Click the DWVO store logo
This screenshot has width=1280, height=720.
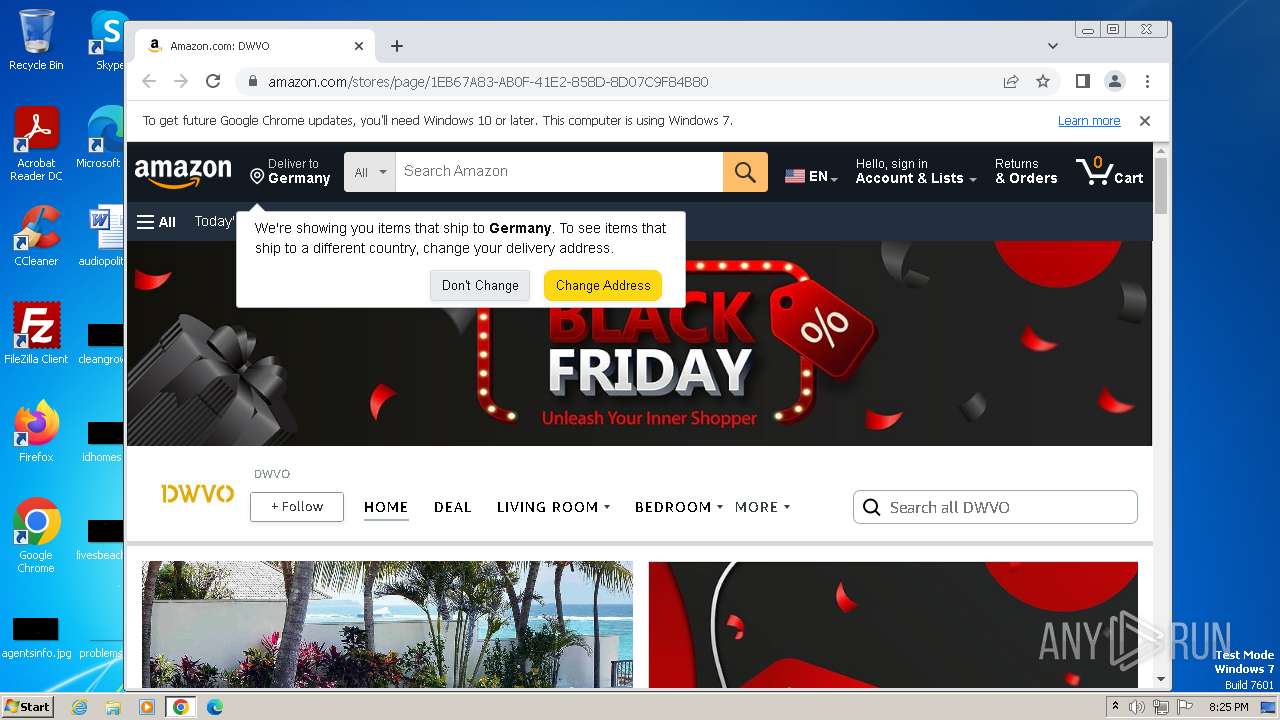197,494
